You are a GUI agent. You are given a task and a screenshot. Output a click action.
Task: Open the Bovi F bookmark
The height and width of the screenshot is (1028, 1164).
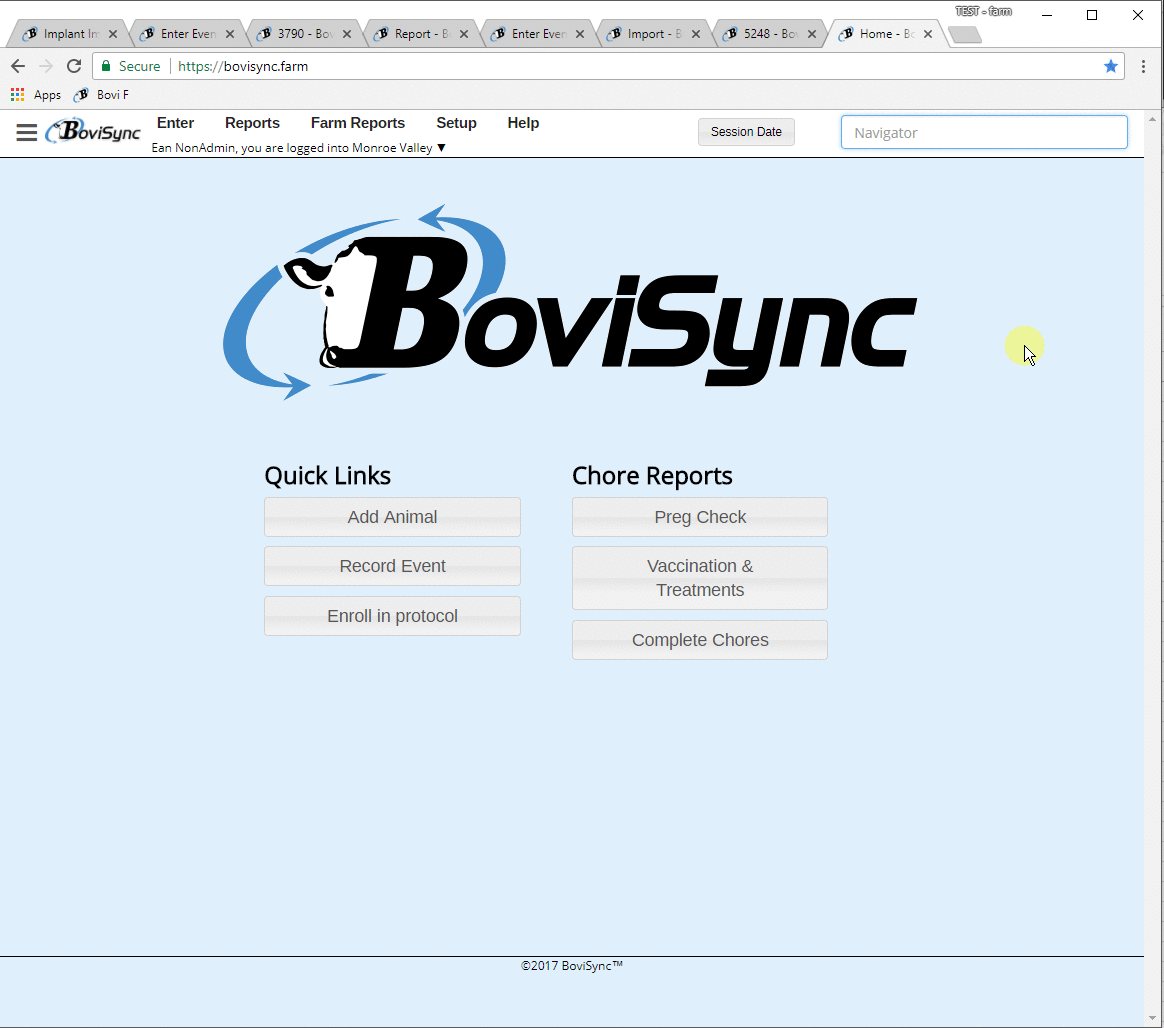[x=102, y=95]
